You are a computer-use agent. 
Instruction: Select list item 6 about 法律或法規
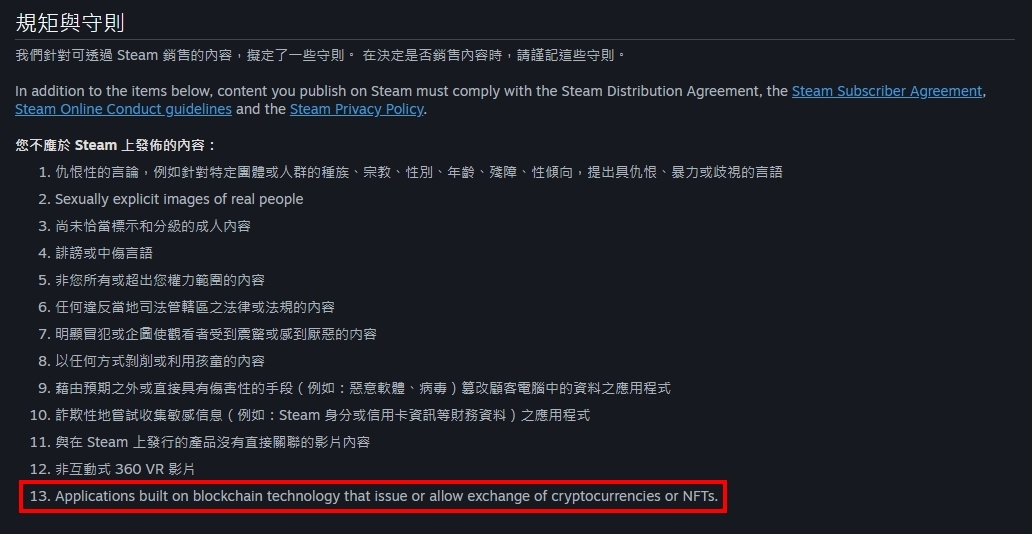pyautogui.click(x=194, y=307)
